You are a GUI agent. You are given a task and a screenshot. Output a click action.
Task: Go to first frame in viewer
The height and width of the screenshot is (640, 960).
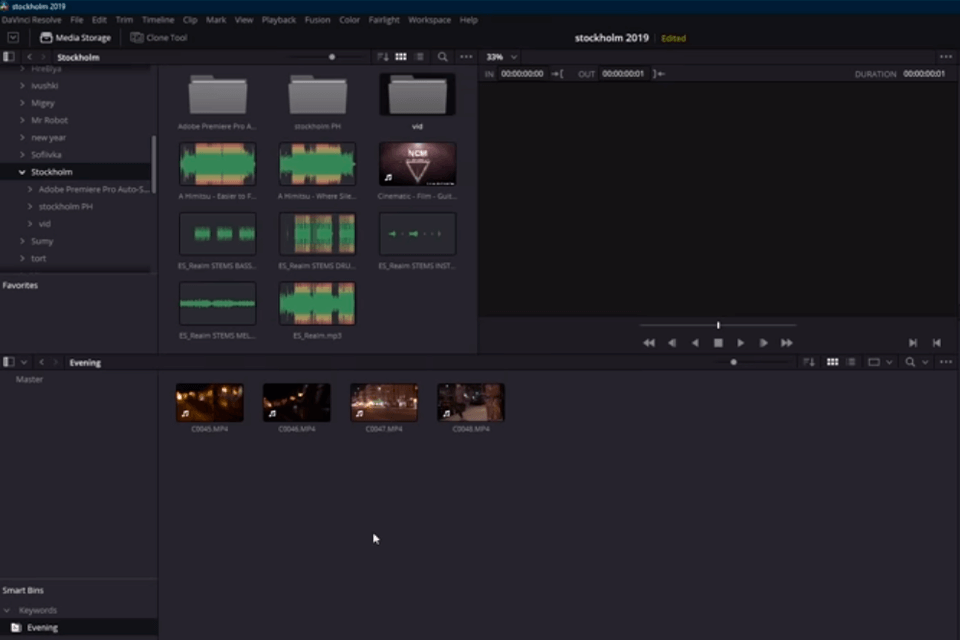click(649, 343)
